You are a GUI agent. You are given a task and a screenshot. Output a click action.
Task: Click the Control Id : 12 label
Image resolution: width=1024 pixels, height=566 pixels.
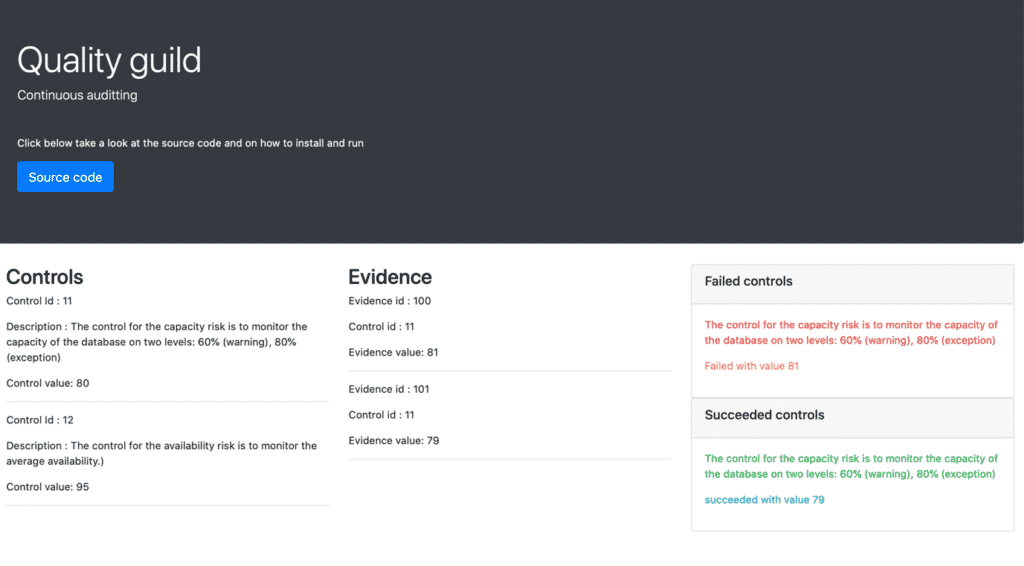(x=39, y=420)
